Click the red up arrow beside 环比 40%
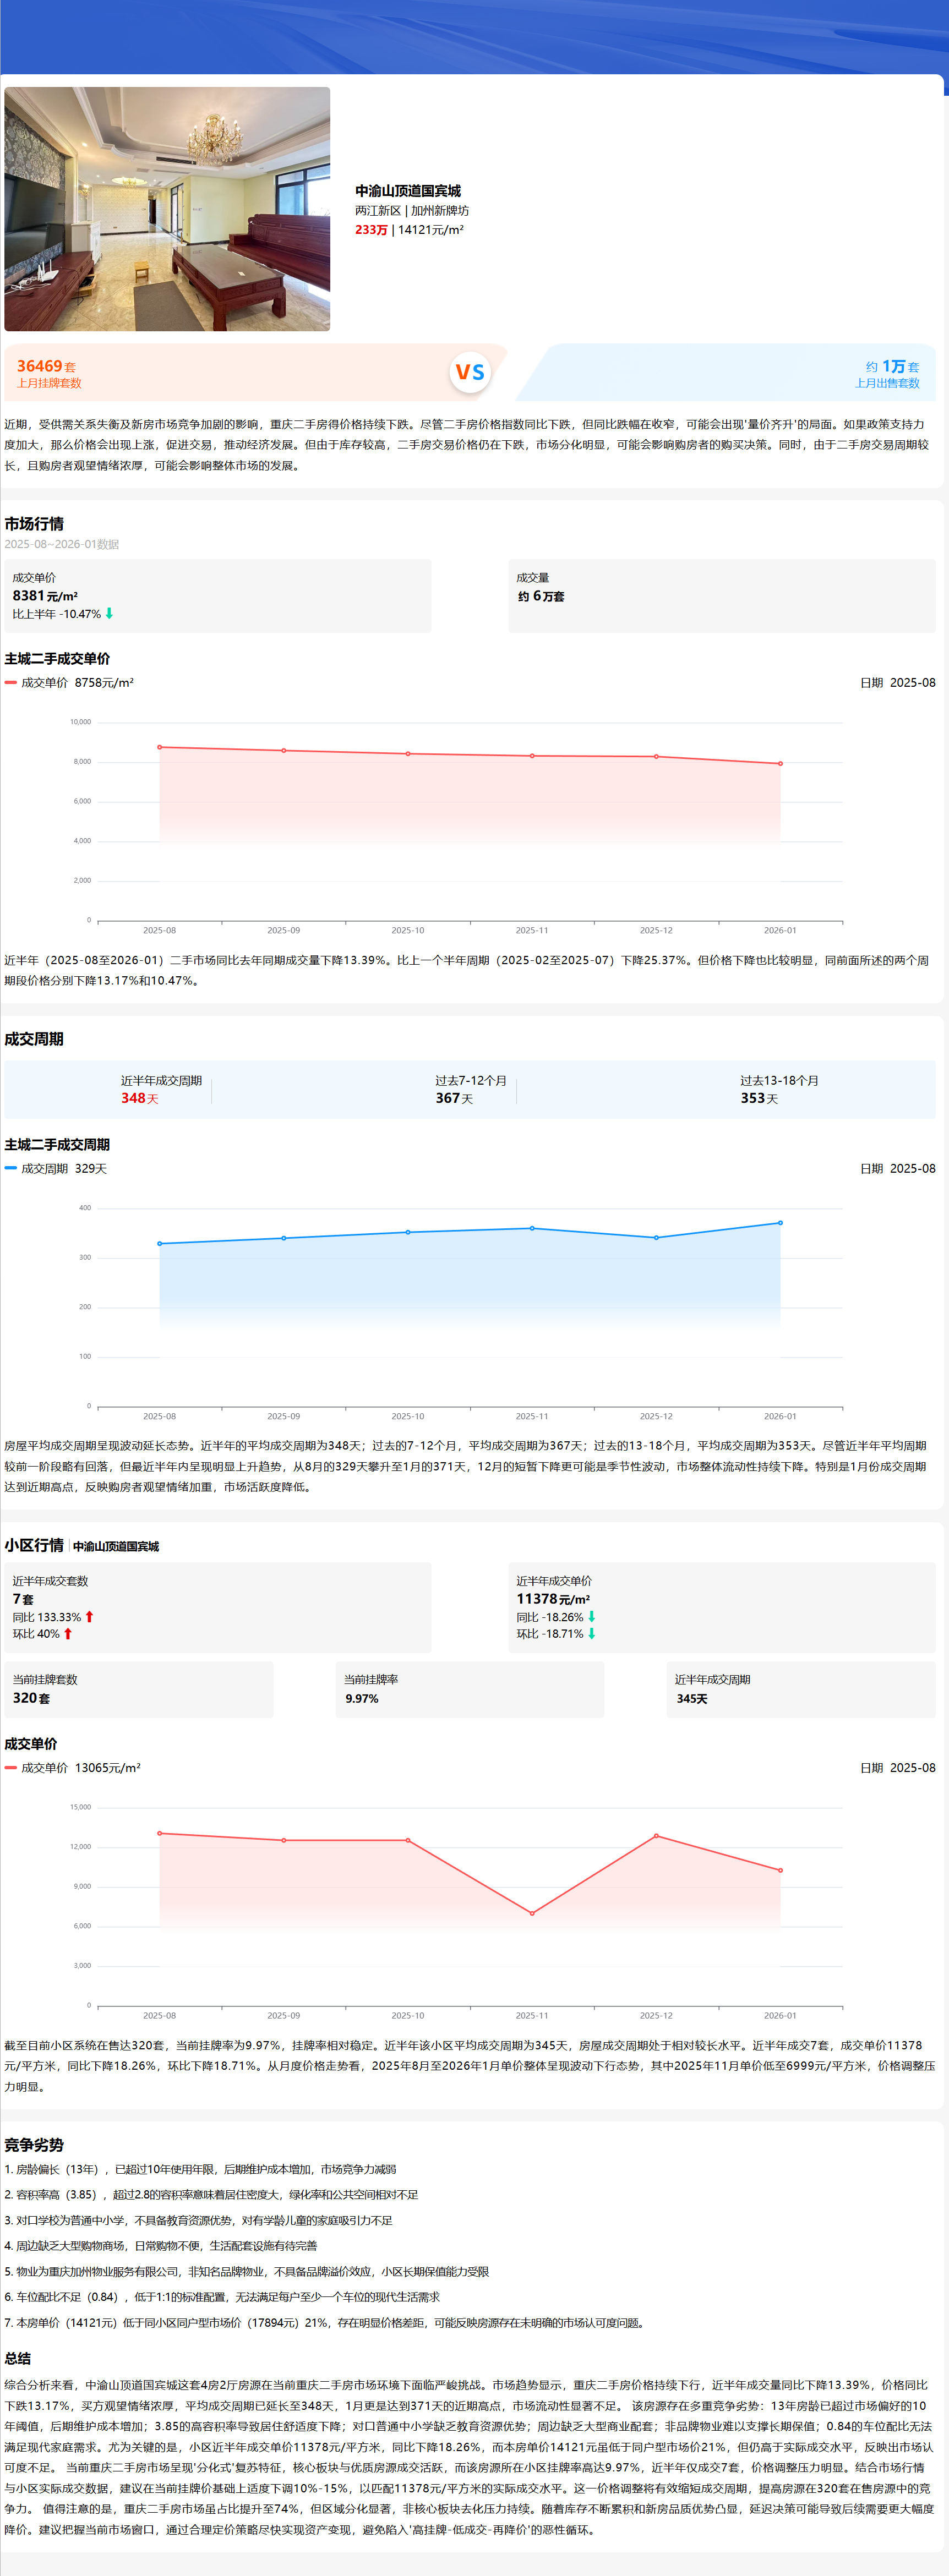Screen dimensions: 949x2576 [68, 1634]
